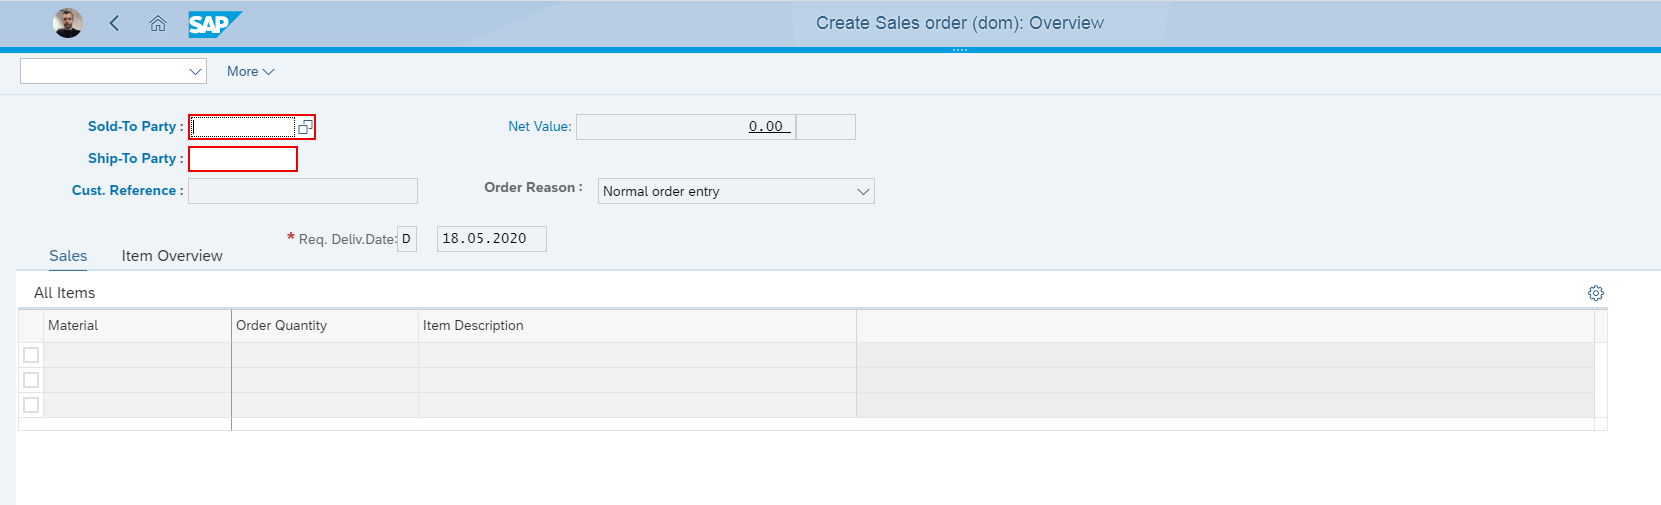Select the first item row checkbox
The height and width of the screenshot is (505, 1661).
[x=31, y=355]
